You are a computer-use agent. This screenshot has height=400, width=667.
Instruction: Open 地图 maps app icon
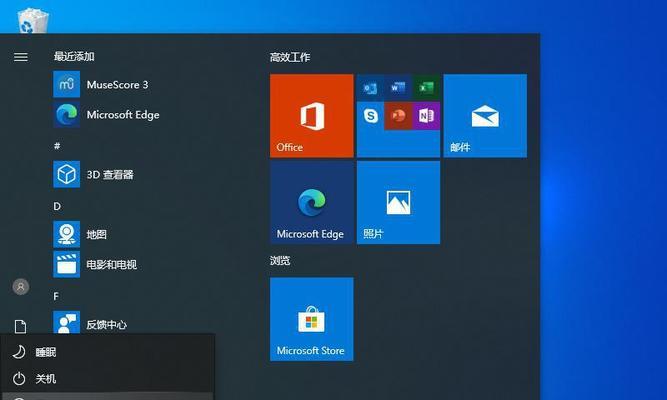point(66,234)
